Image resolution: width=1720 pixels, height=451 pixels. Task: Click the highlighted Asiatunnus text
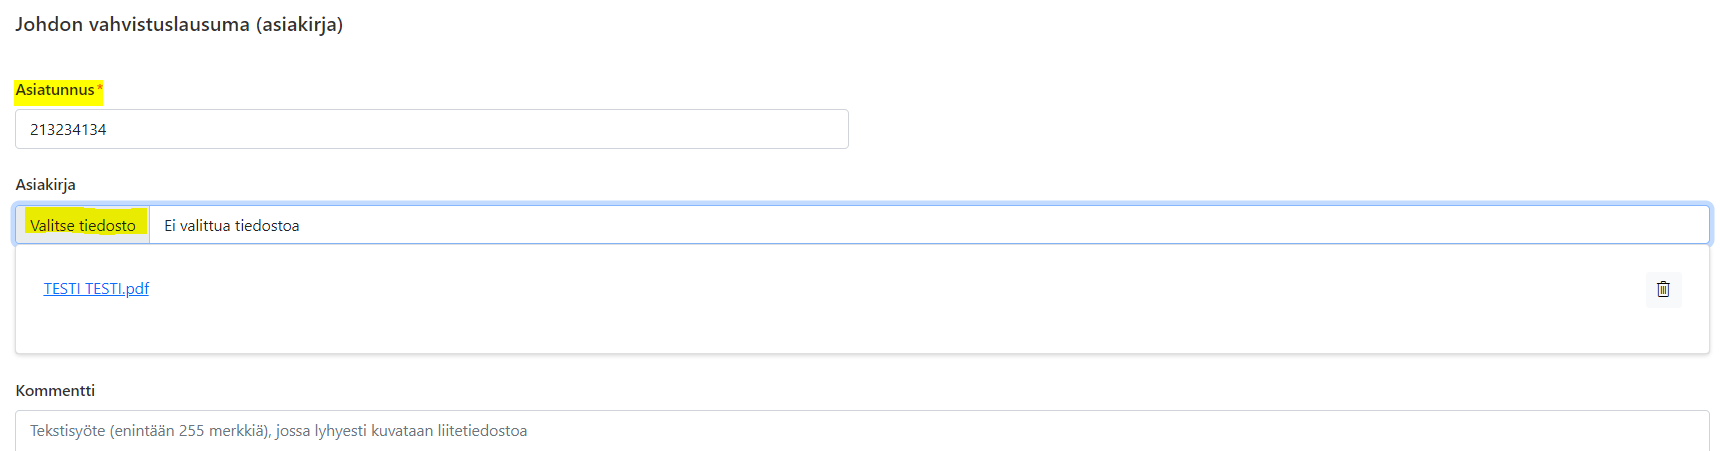55,90
